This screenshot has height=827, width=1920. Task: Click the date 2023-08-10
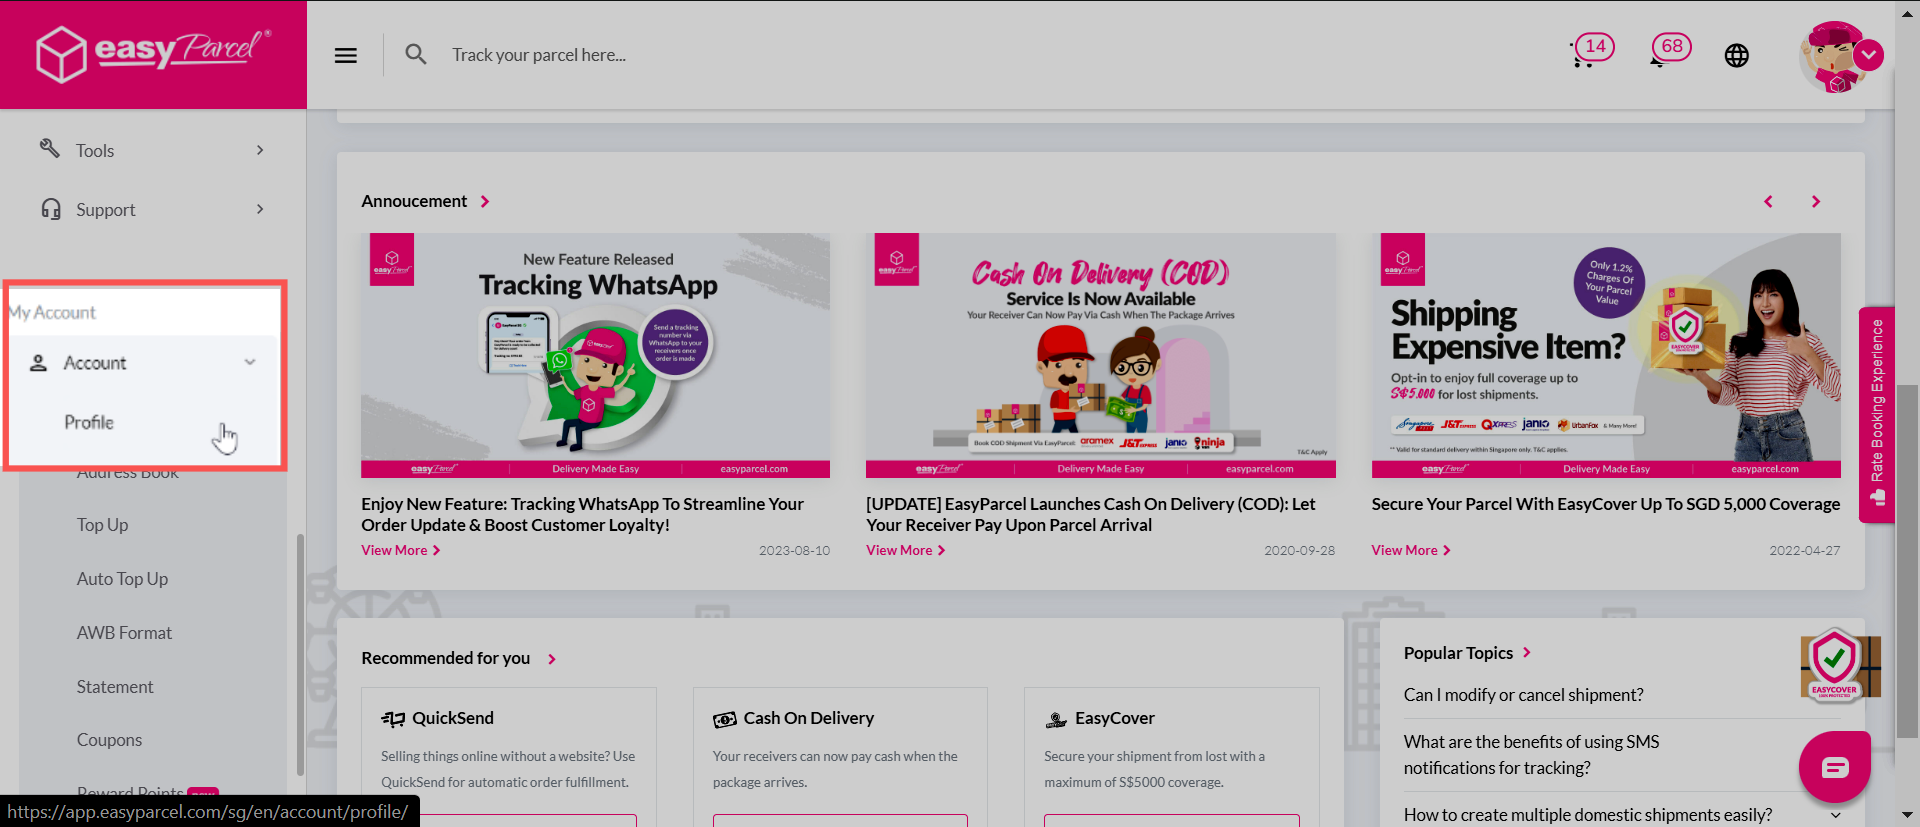click(x=794, y=551)
